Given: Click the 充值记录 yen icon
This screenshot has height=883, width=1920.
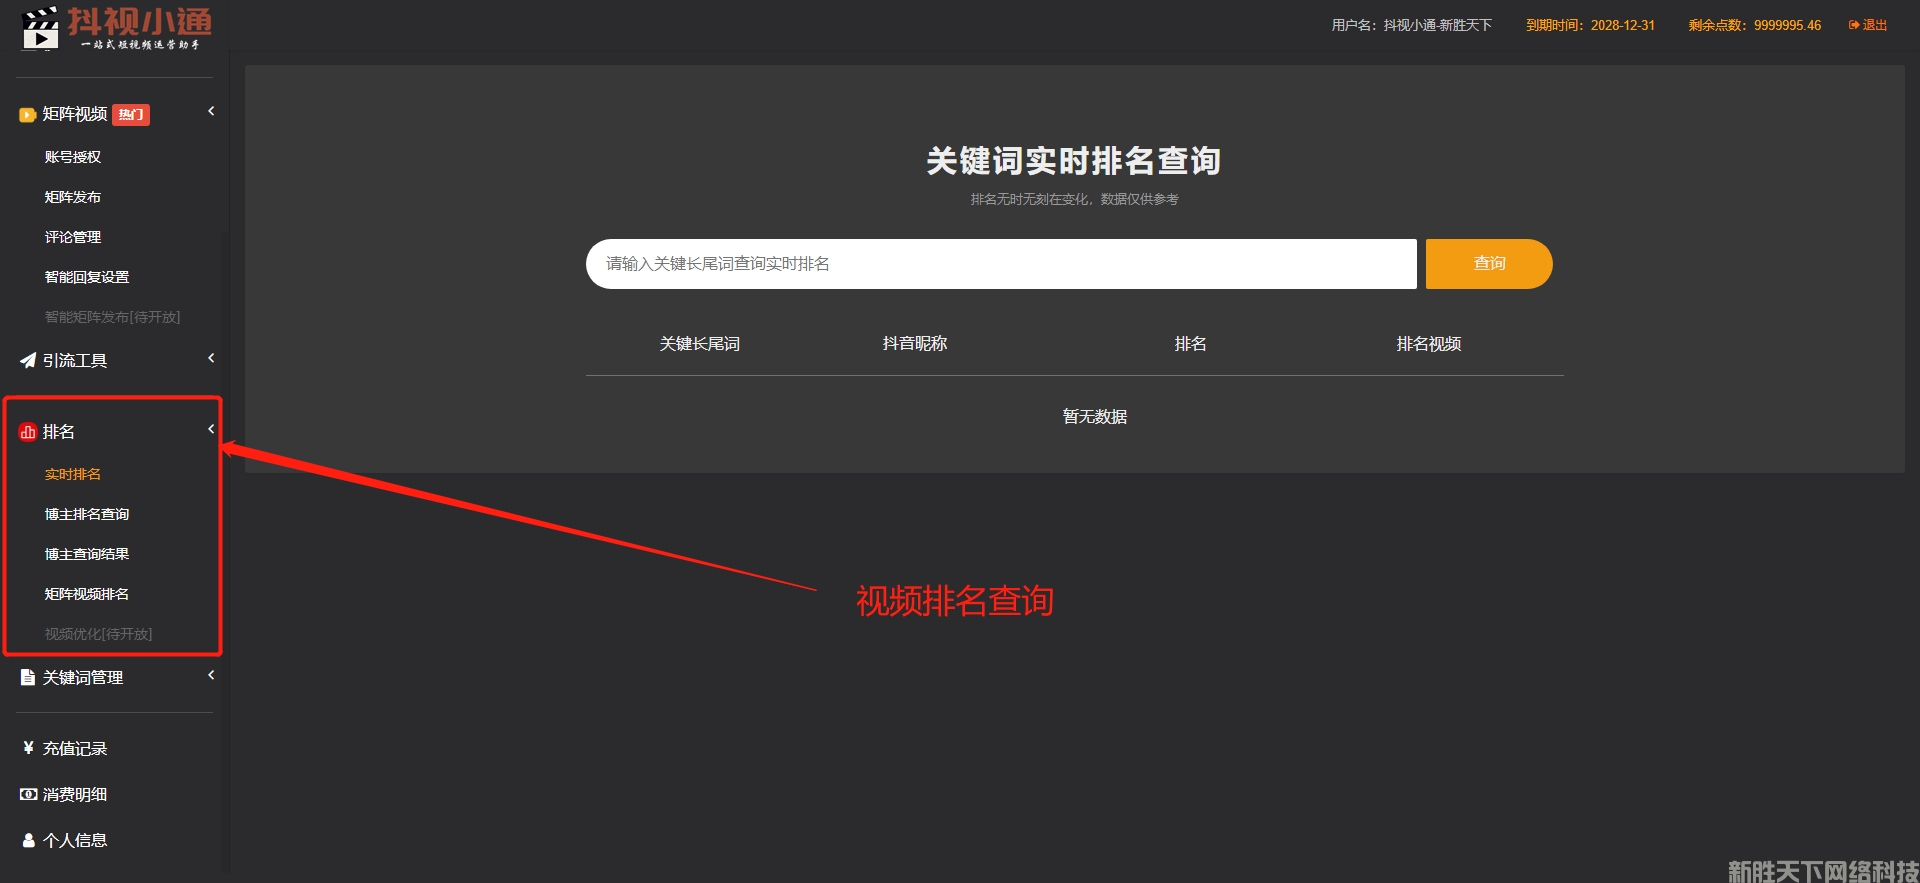Looking at the screenshot, I should click(28, 748).
